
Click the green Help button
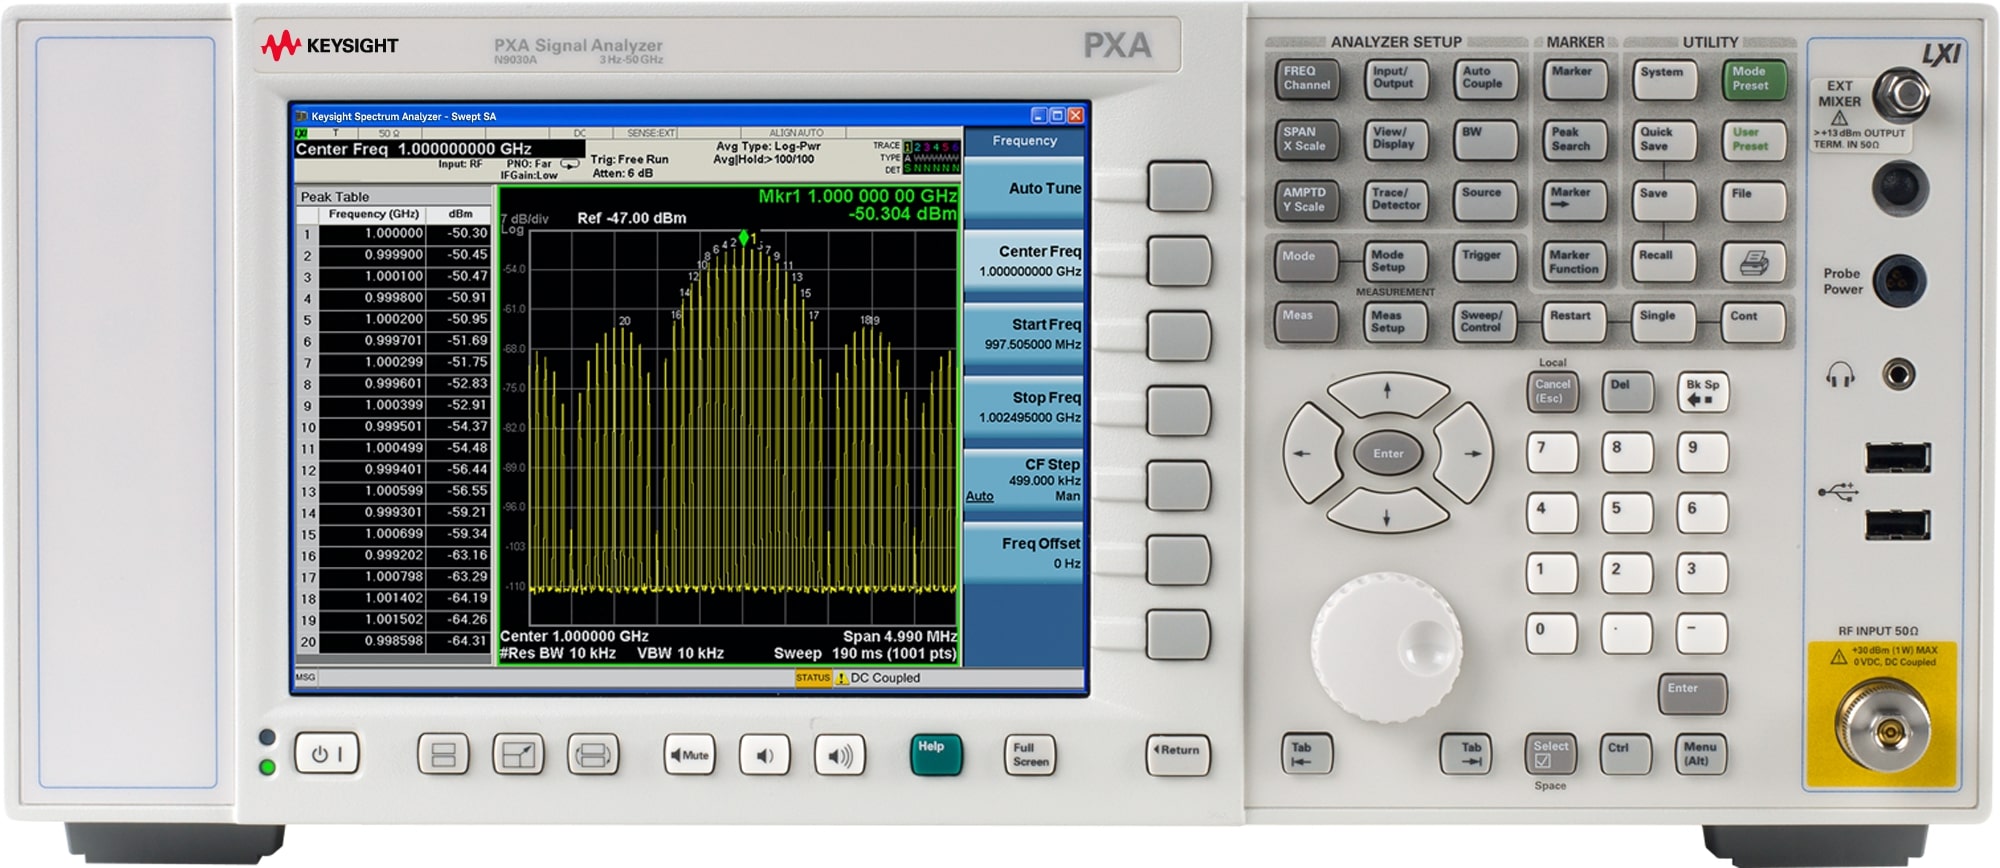tap(936, 754)
